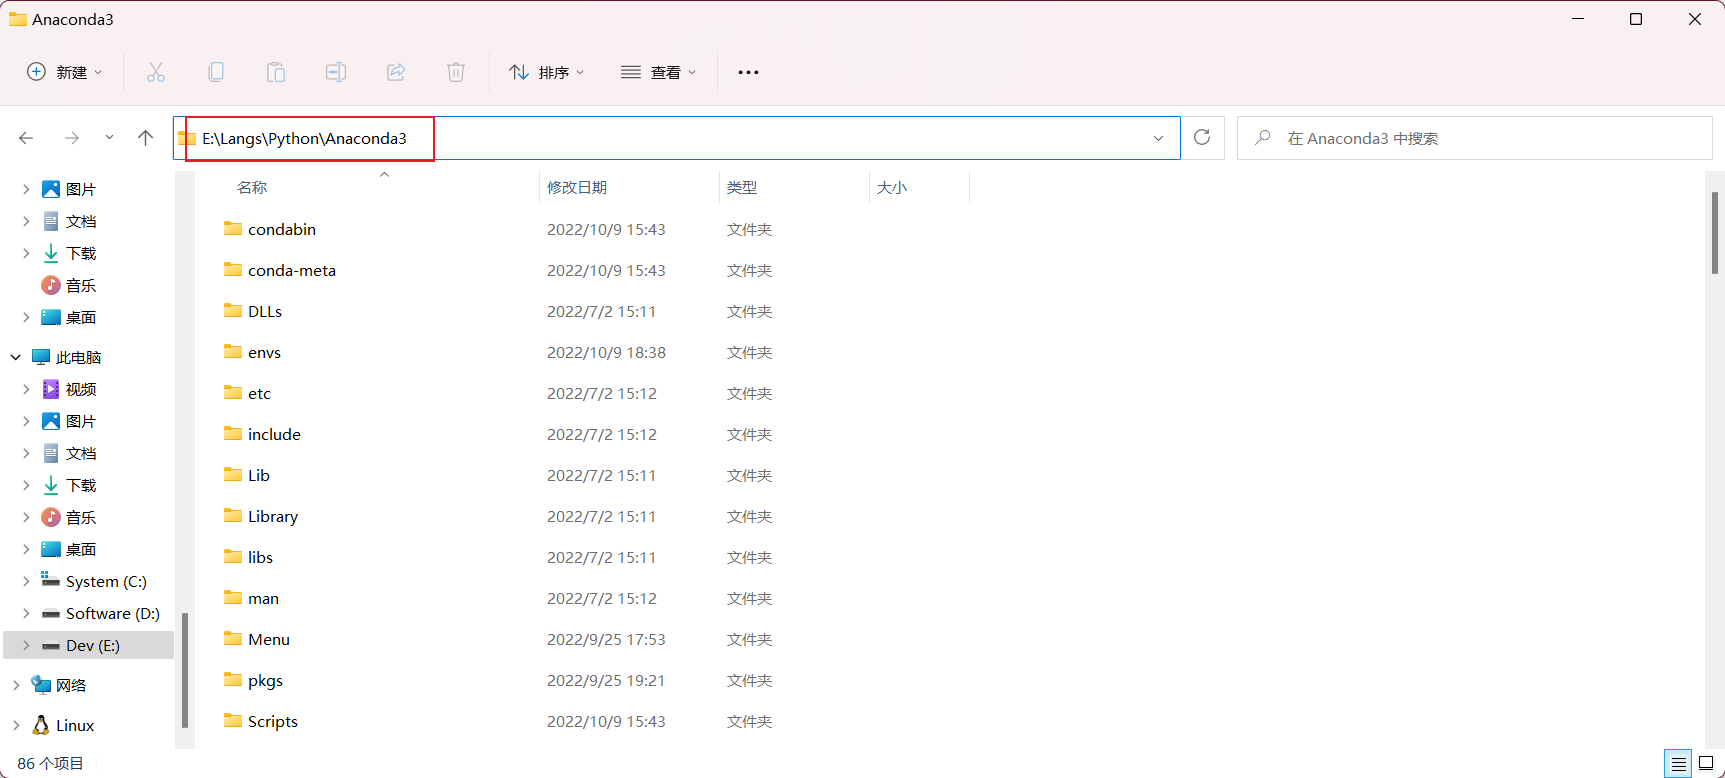Screen dimensions: 1725x778
Task: Sort by 名称 column header
Action: coord(252,187)
